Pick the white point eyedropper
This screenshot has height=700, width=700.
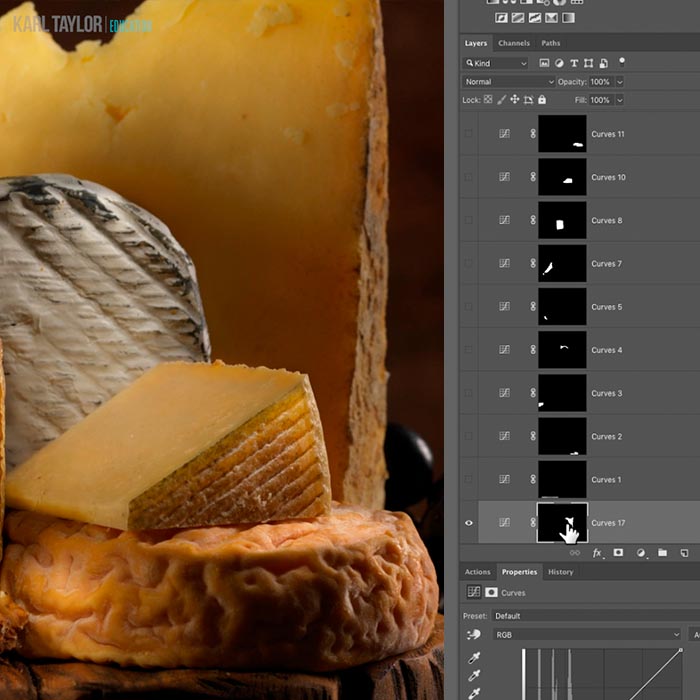click(474, 693)
